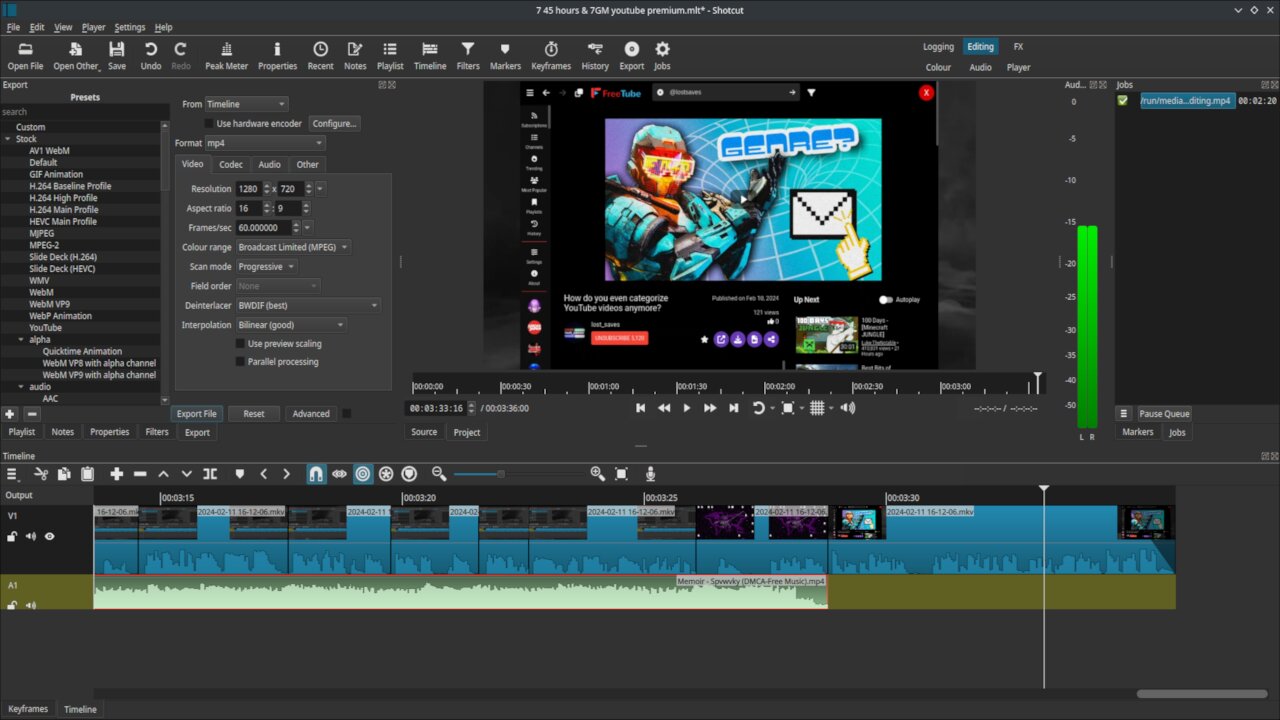Undo the last action
Image resolution: width=1280 pixels, height=720 pixels.
point(150,56)
